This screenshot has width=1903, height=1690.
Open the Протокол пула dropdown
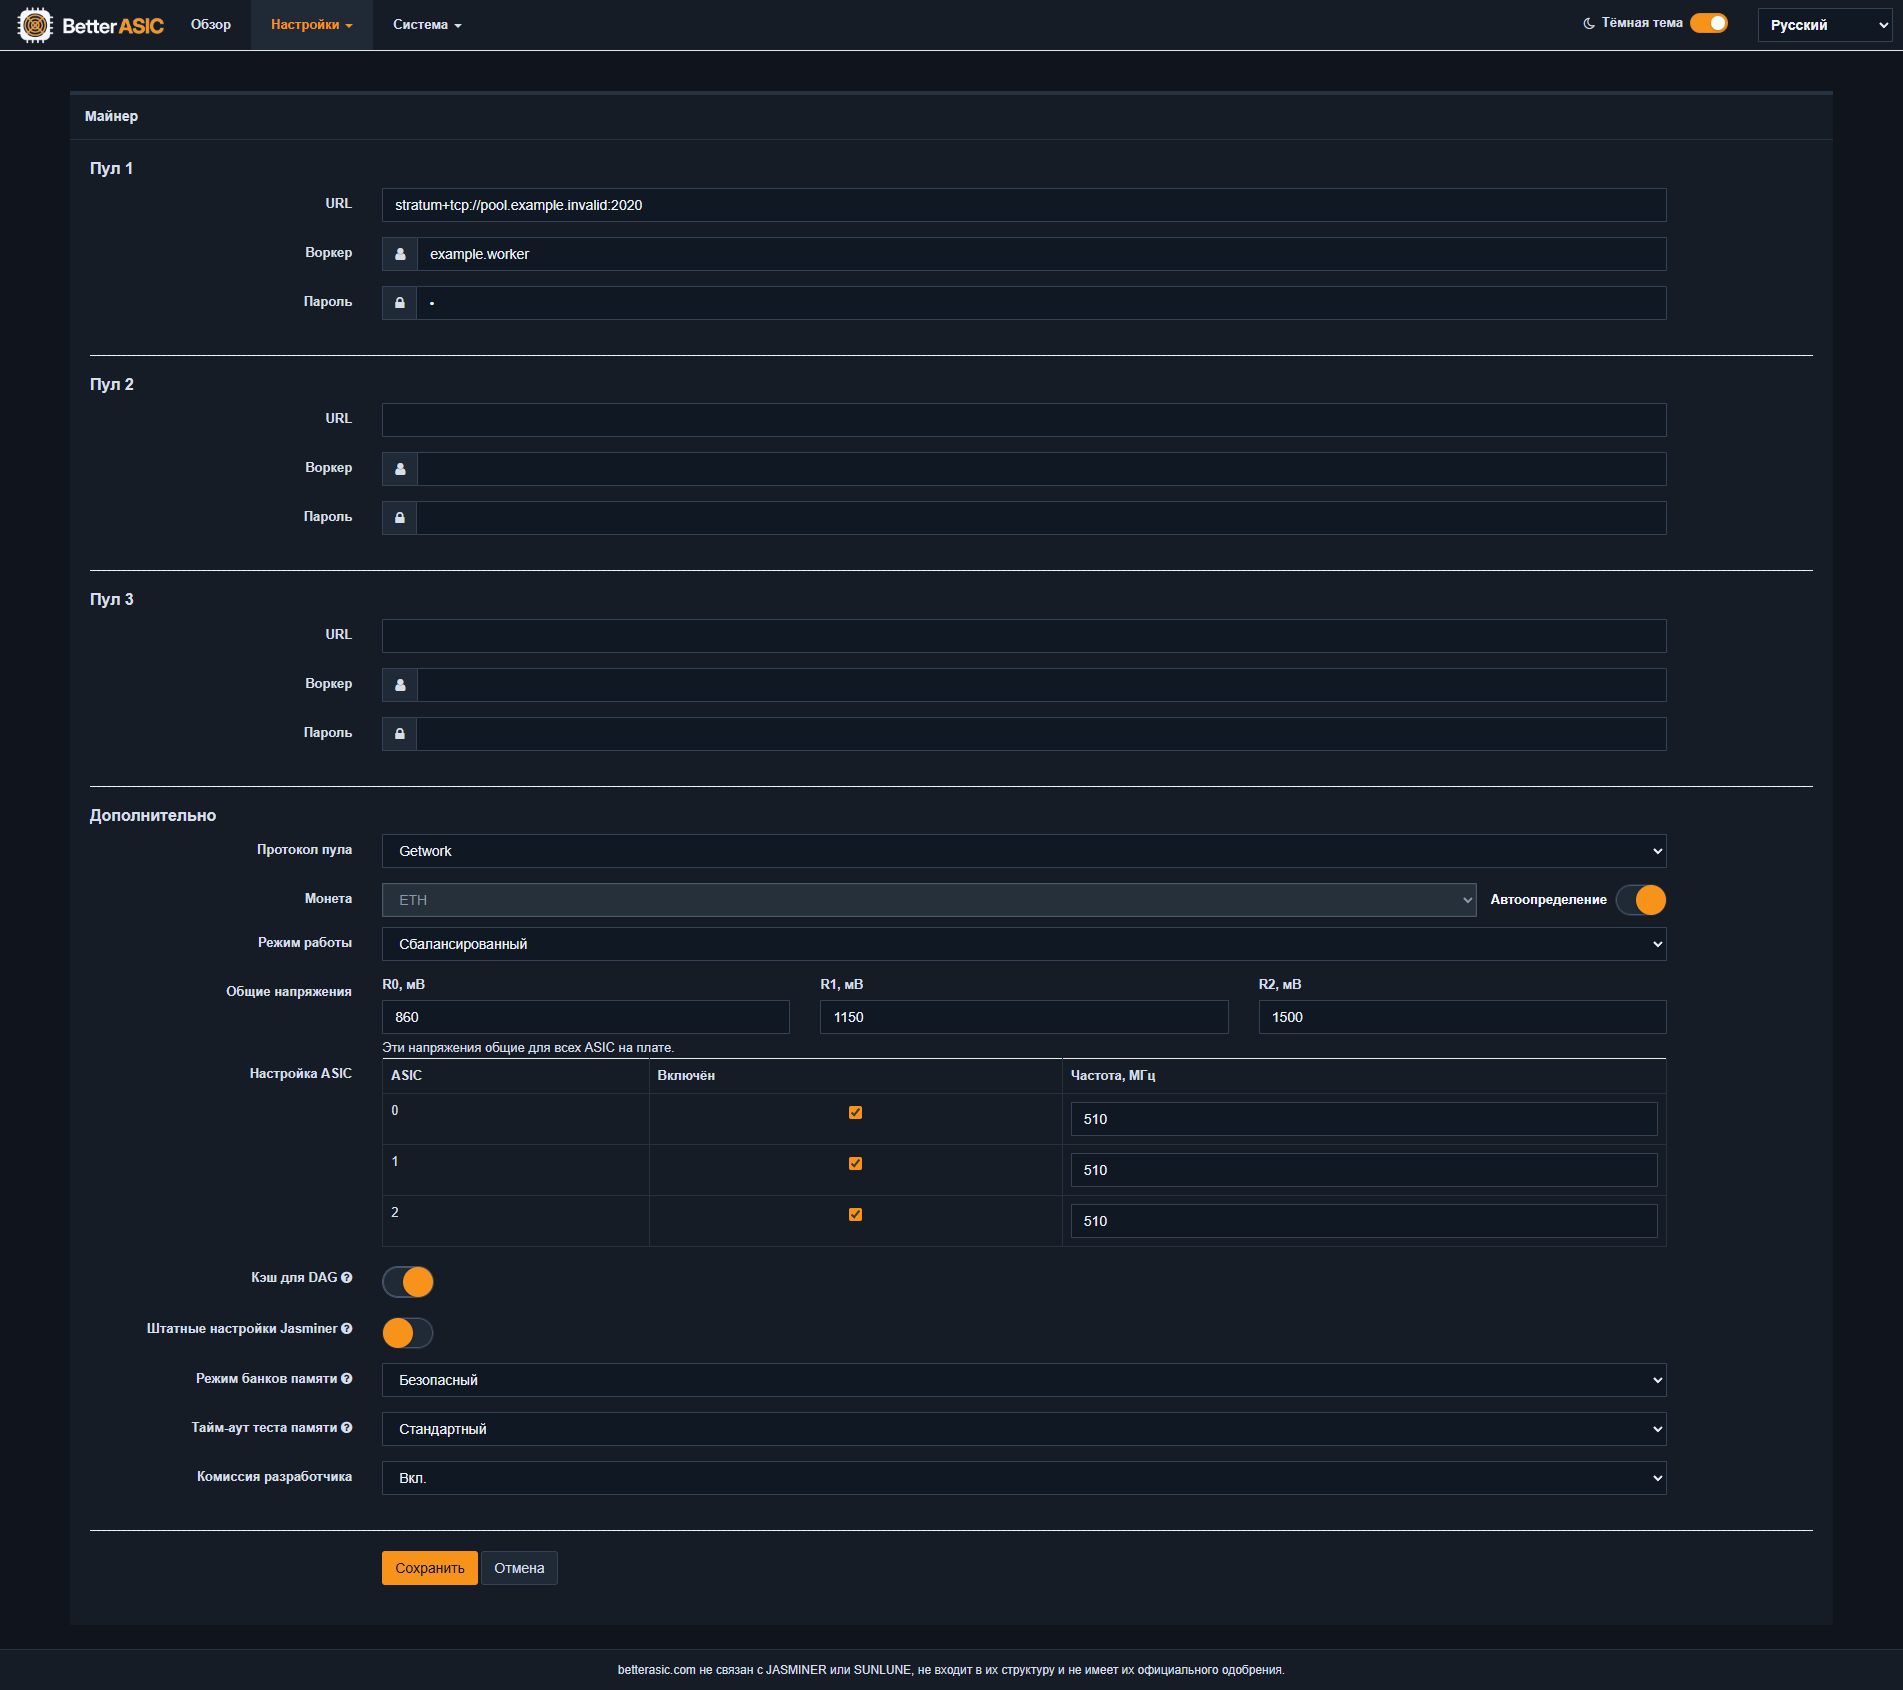click(1024, 851)
